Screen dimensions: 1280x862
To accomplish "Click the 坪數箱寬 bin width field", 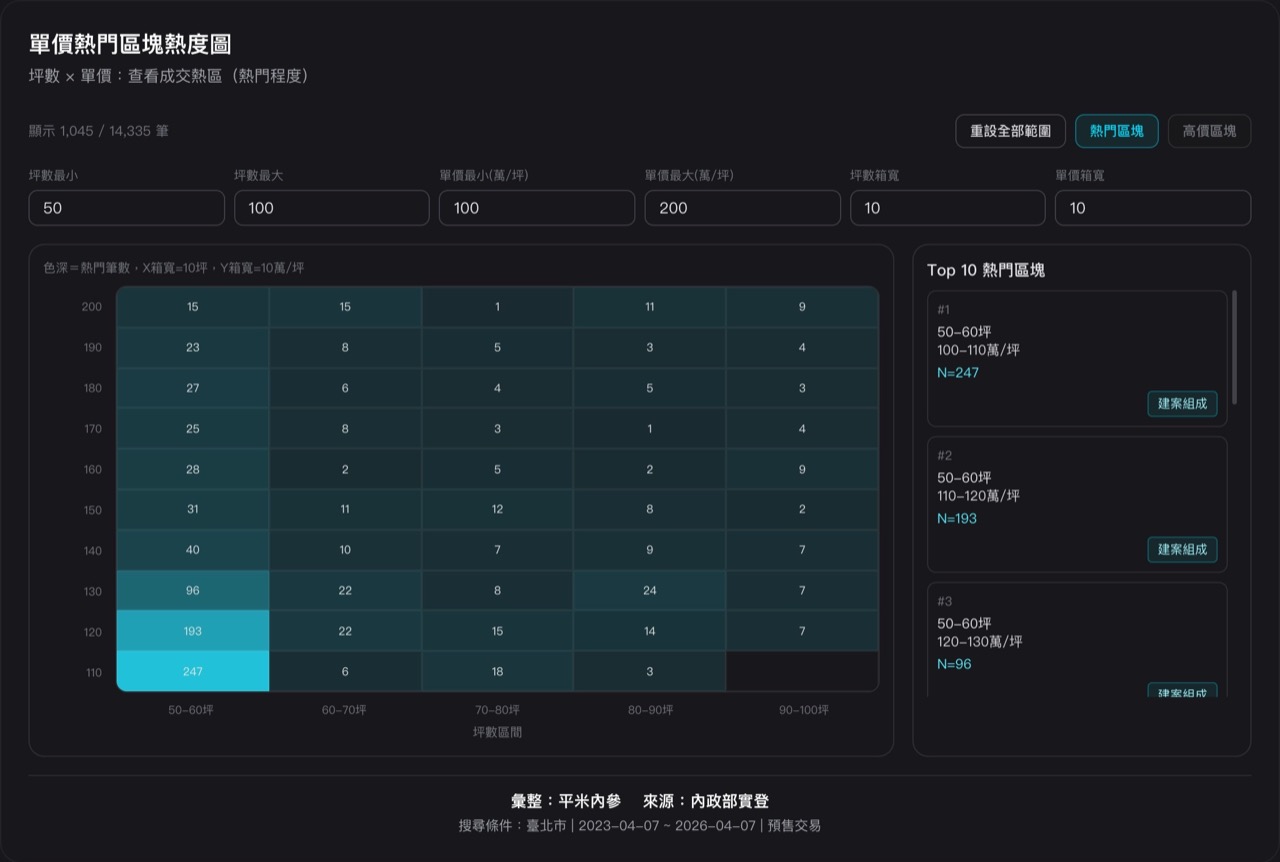I will tap(947, 208).
